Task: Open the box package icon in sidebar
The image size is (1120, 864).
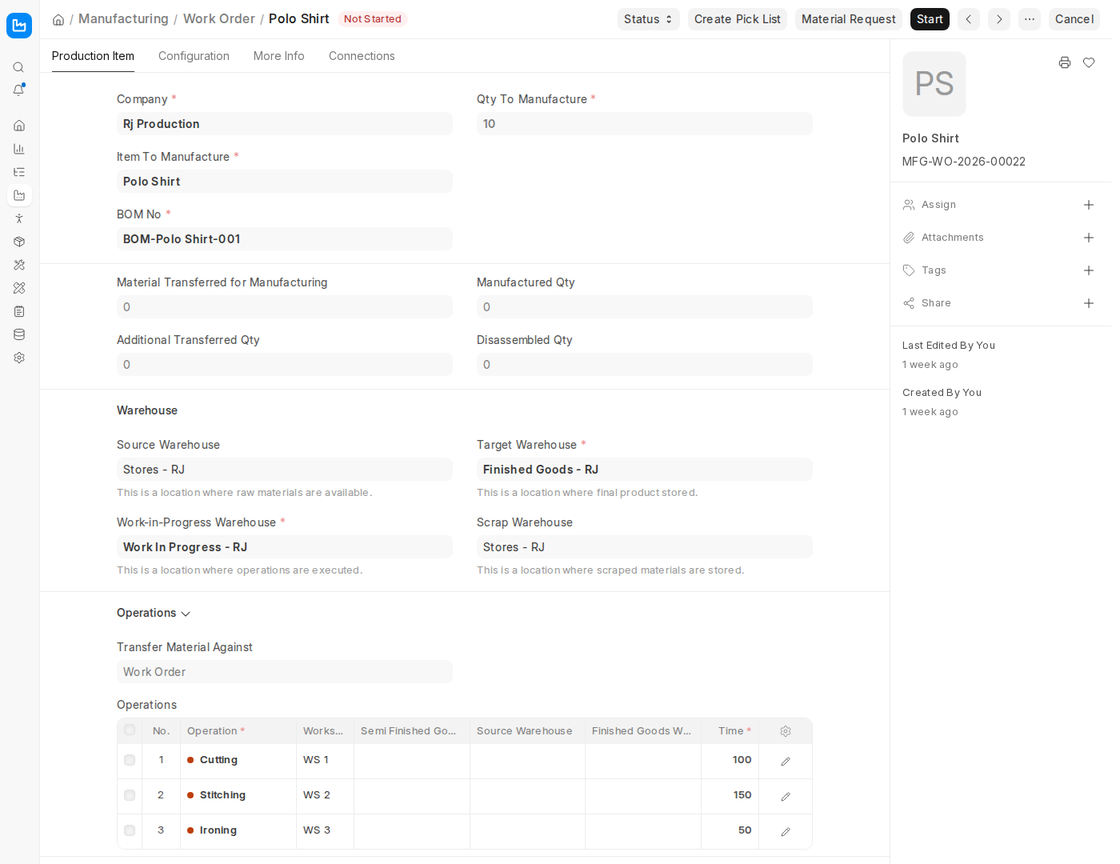Action: coord(19,241)
